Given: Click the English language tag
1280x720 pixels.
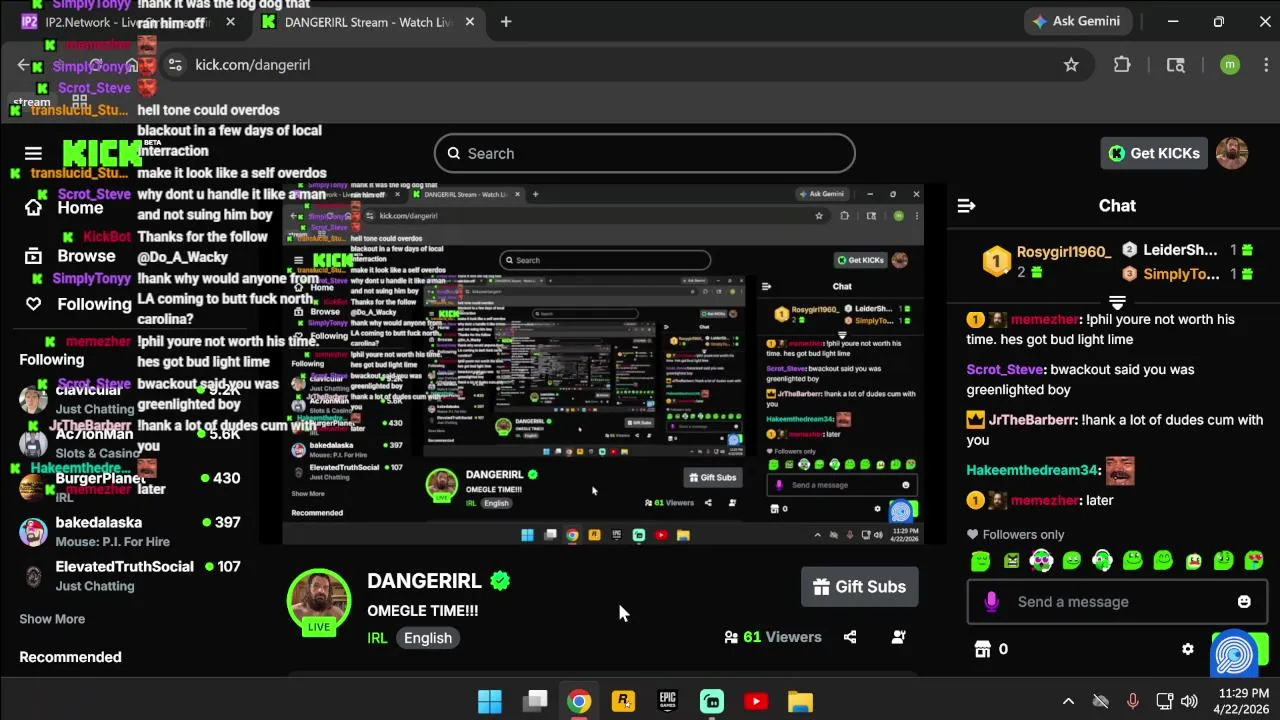Looking at the screenshot, I should [x=428, y=638].
